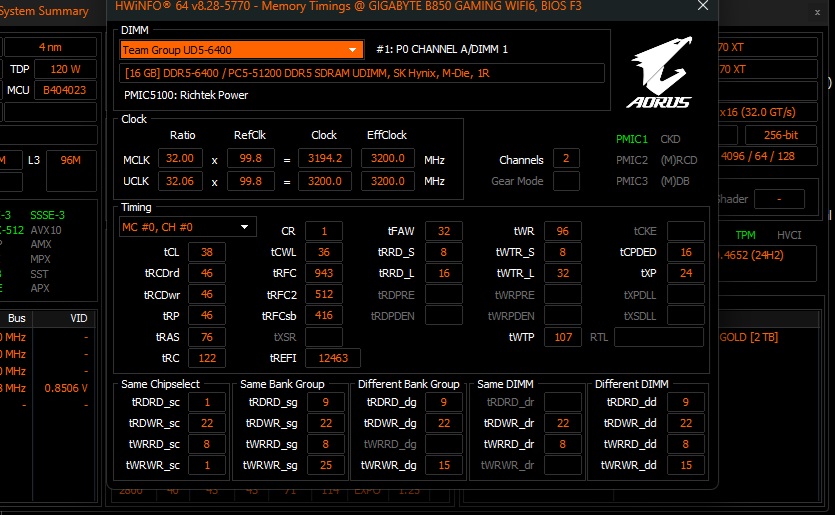Click the empty Gear Mode field
The width and height of the screenshot is (835, 515).
pos(566,181)
